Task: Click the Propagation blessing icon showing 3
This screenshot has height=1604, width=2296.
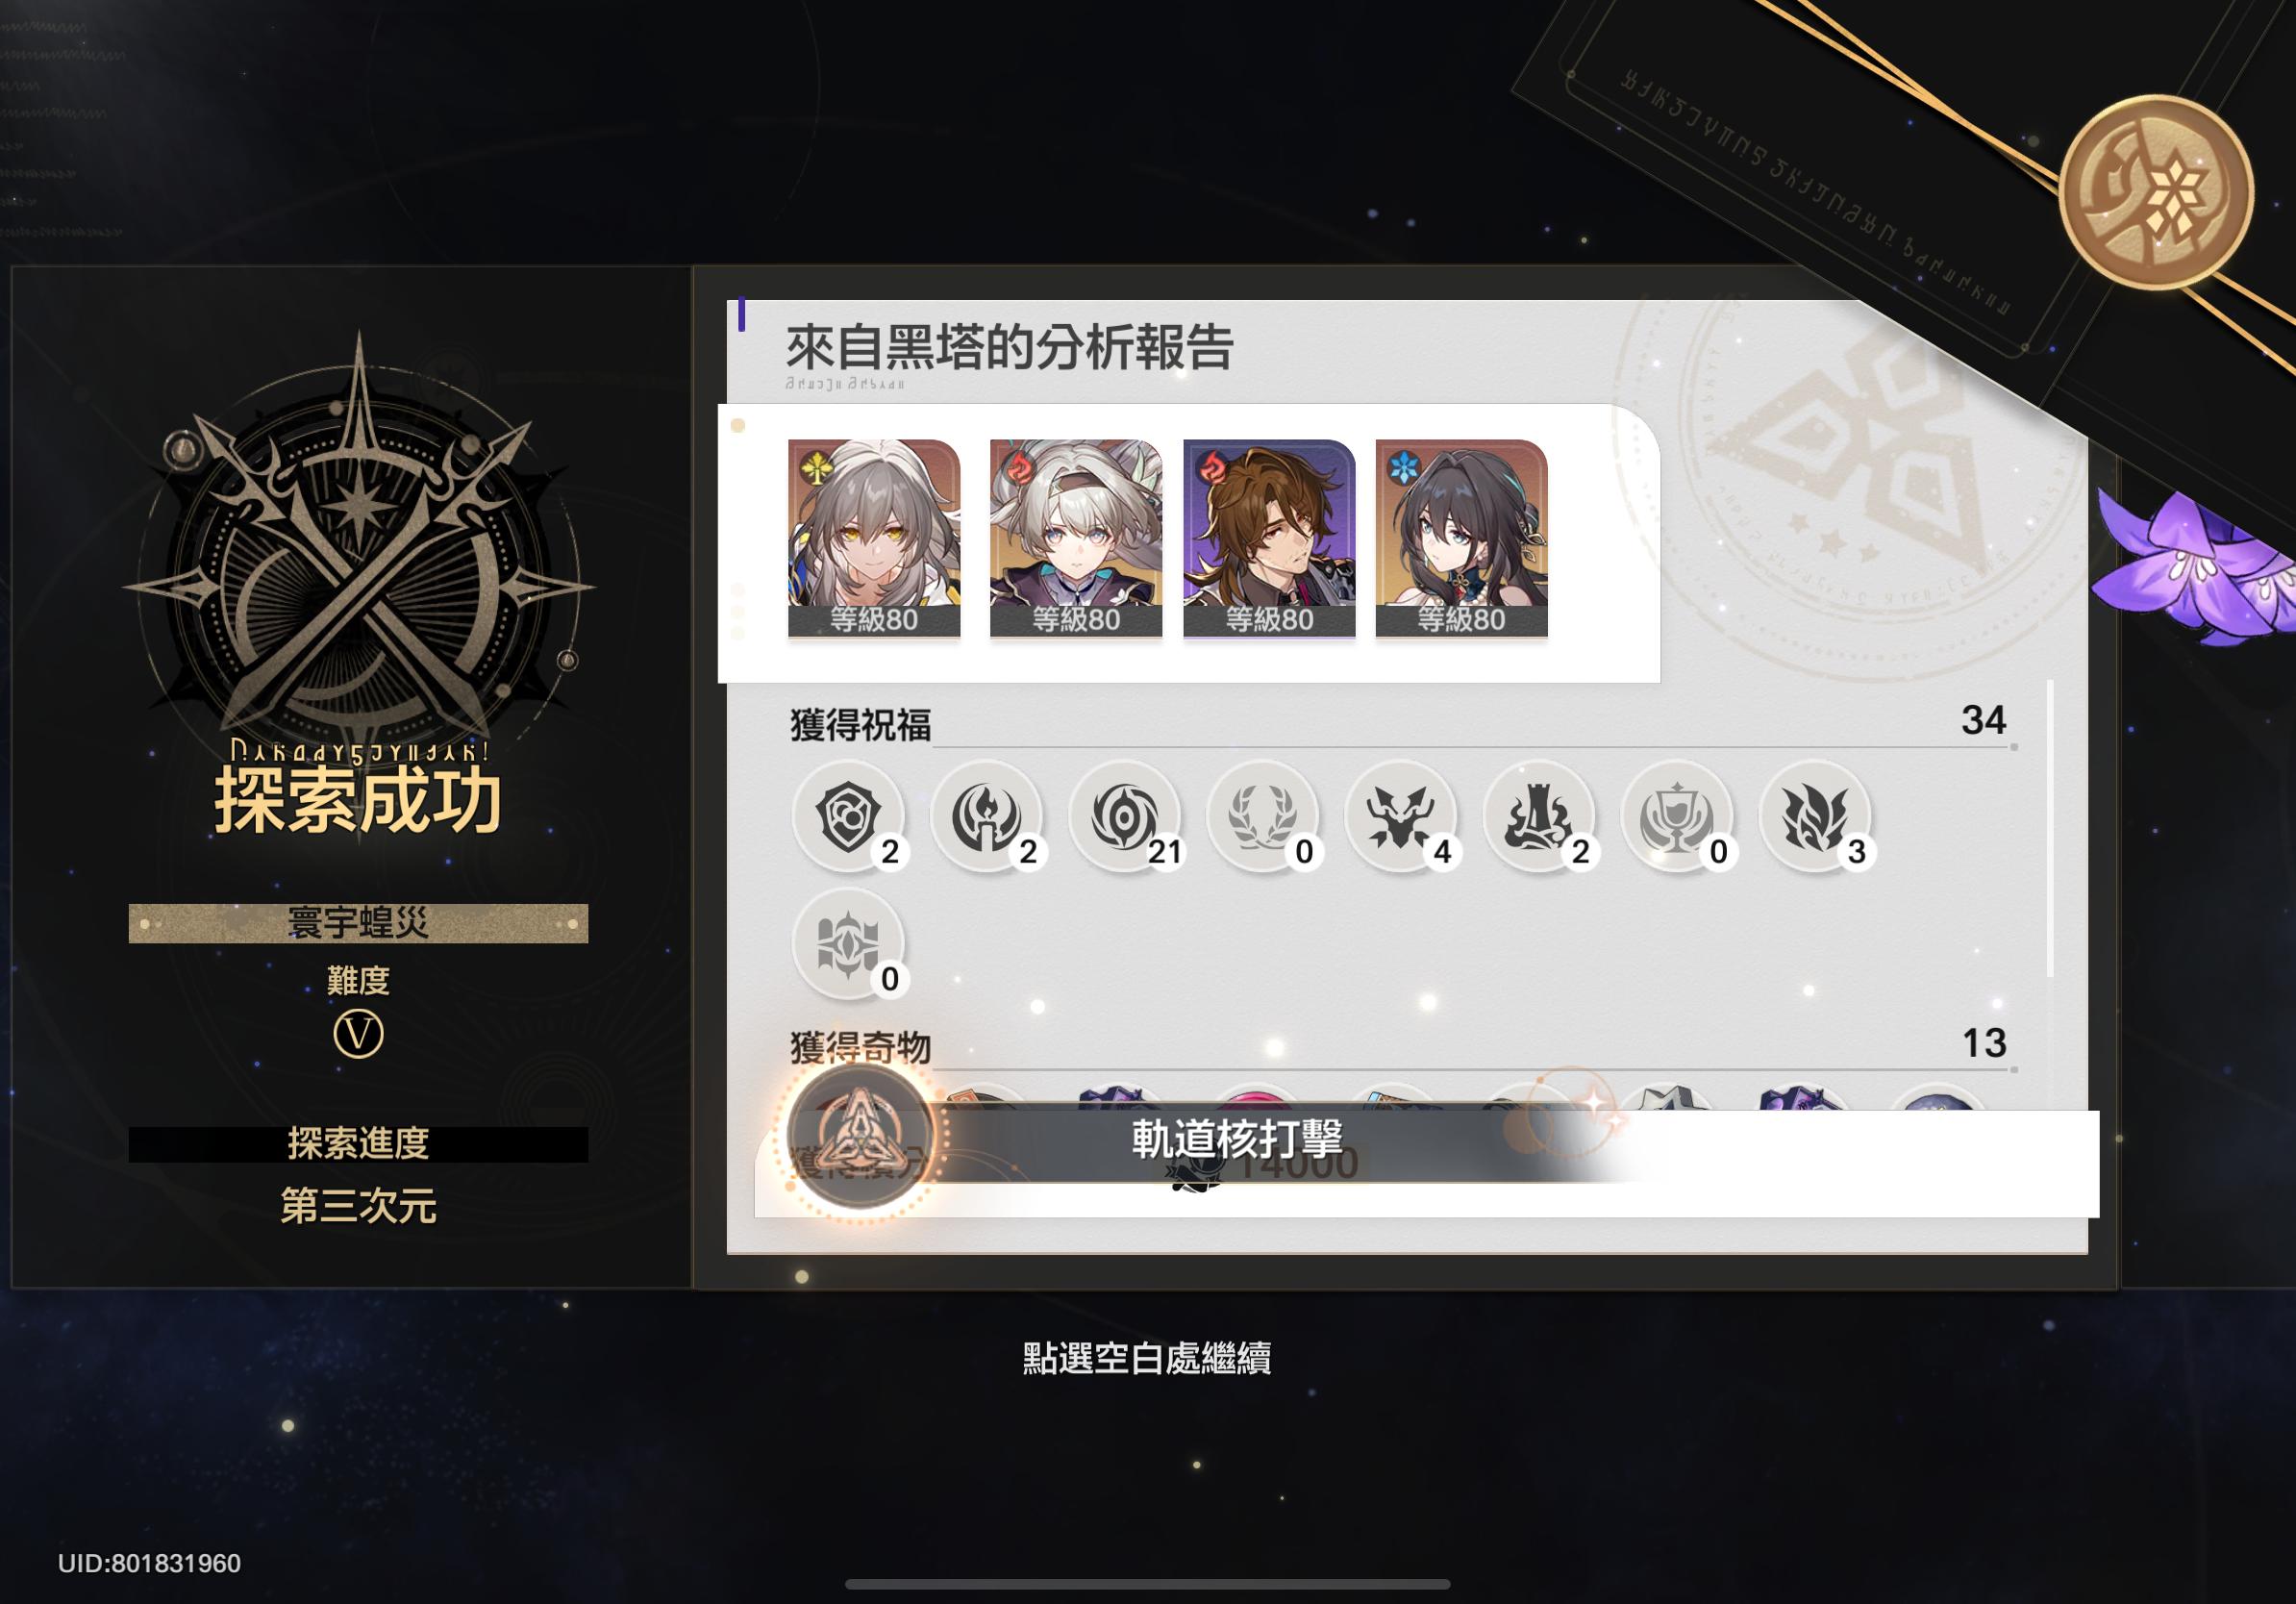Action: tap(1814, 816)
